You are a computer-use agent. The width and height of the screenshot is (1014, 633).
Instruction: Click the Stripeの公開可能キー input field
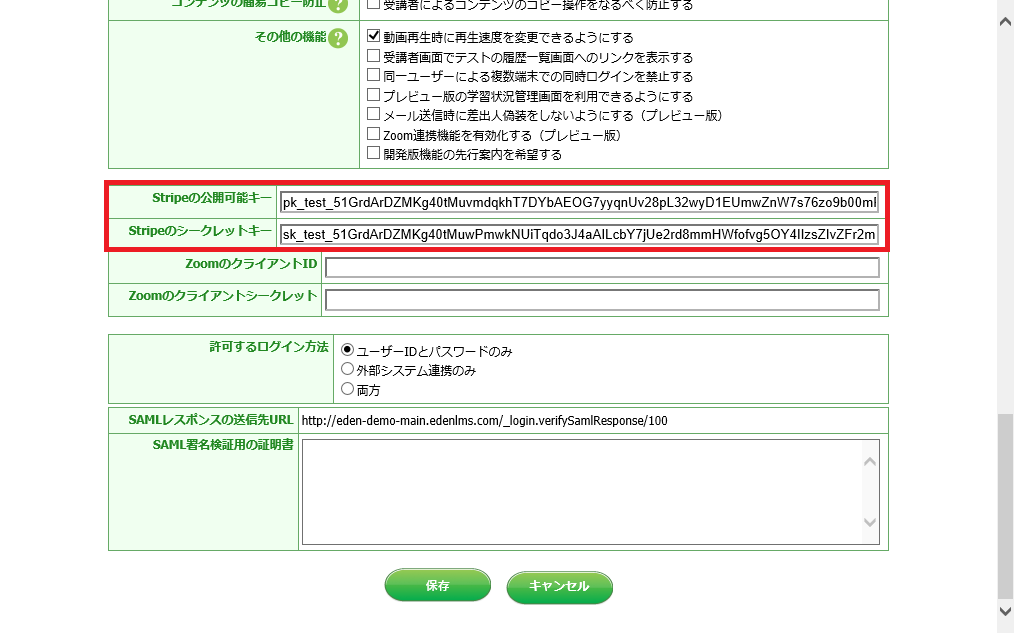point(579,202)
